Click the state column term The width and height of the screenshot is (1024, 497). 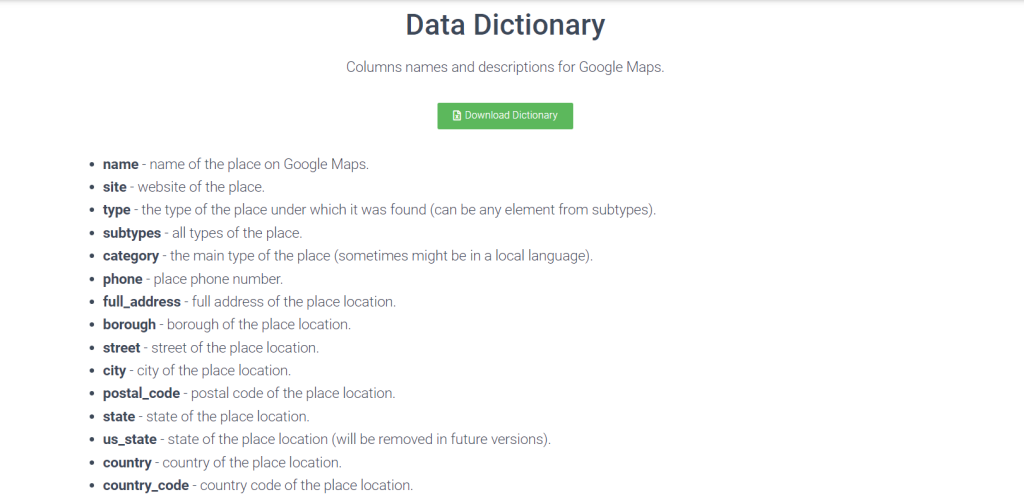[119, 416]
